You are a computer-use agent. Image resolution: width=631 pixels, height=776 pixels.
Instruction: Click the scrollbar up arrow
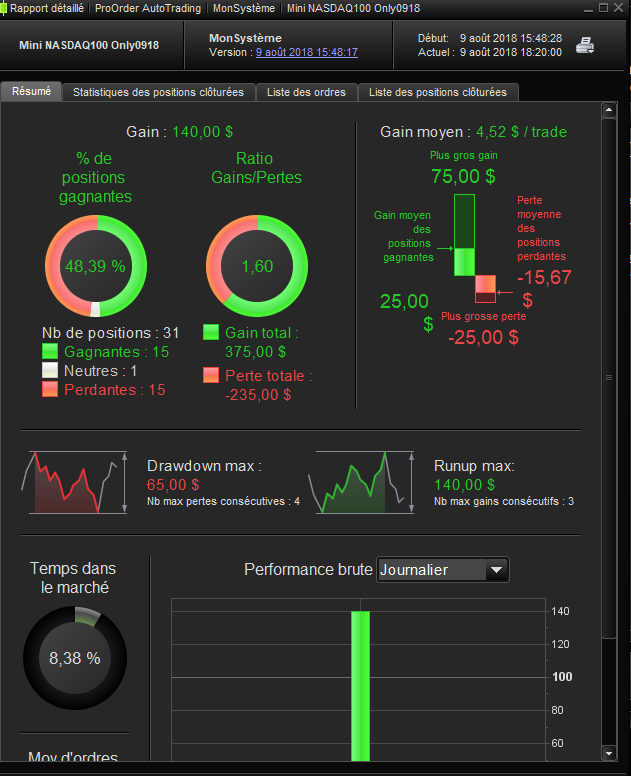tap(609, 110)
